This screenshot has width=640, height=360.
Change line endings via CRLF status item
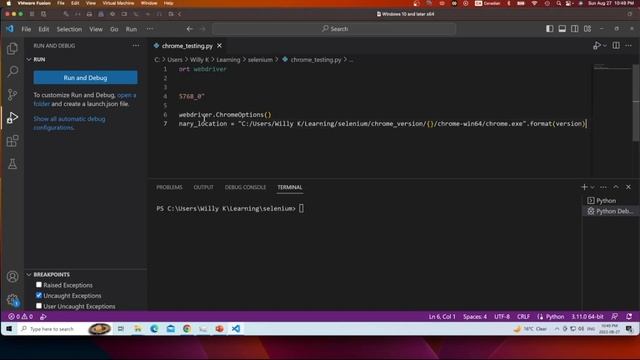(523, 317)
